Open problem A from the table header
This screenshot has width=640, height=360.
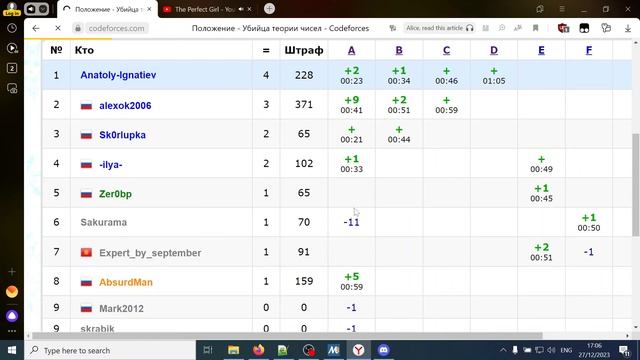click(x=351, y=50)
